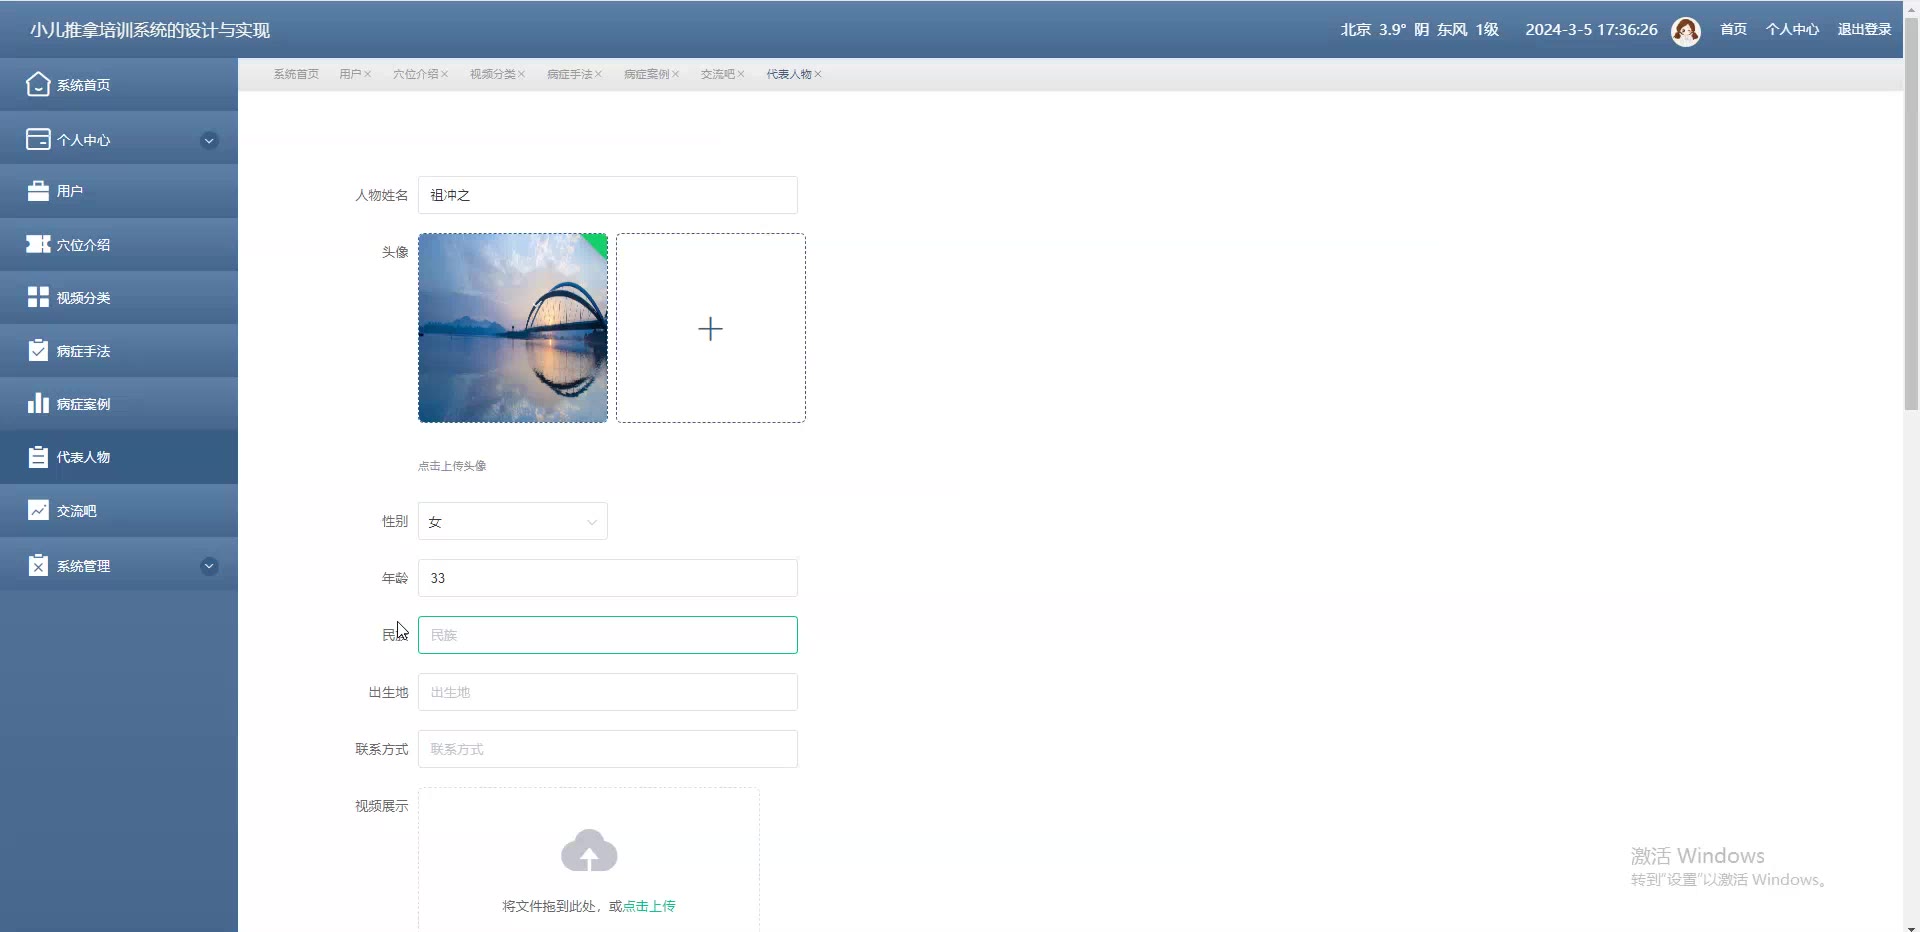The height and width of the screenshot is (932, 1920).
Task: Click the plus icon to add avatar image
Action: tap(710, 329)
